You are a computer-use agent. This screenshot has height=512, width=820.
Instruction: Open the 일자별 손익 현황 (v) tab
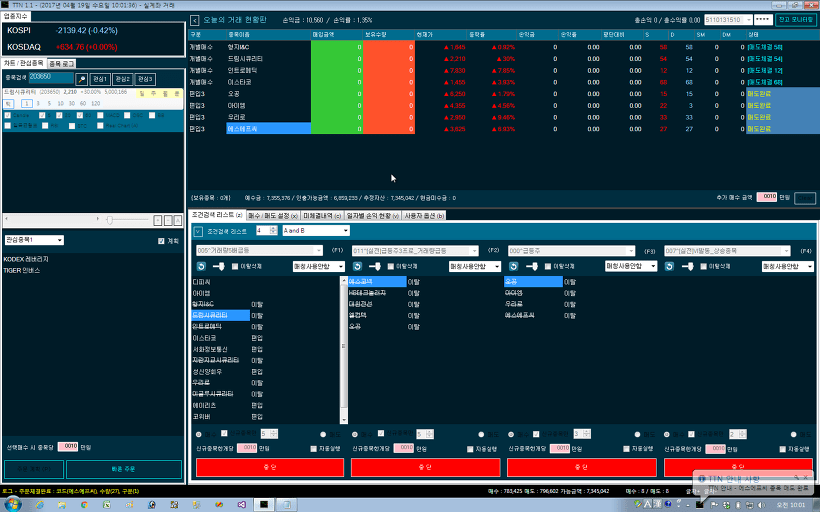coord(372,215)
